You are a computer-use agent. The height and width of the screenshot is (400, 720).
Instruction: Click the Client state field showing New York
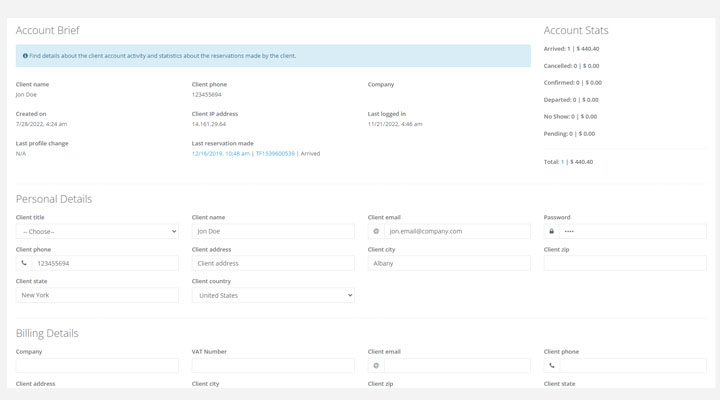tap(97, 295)
